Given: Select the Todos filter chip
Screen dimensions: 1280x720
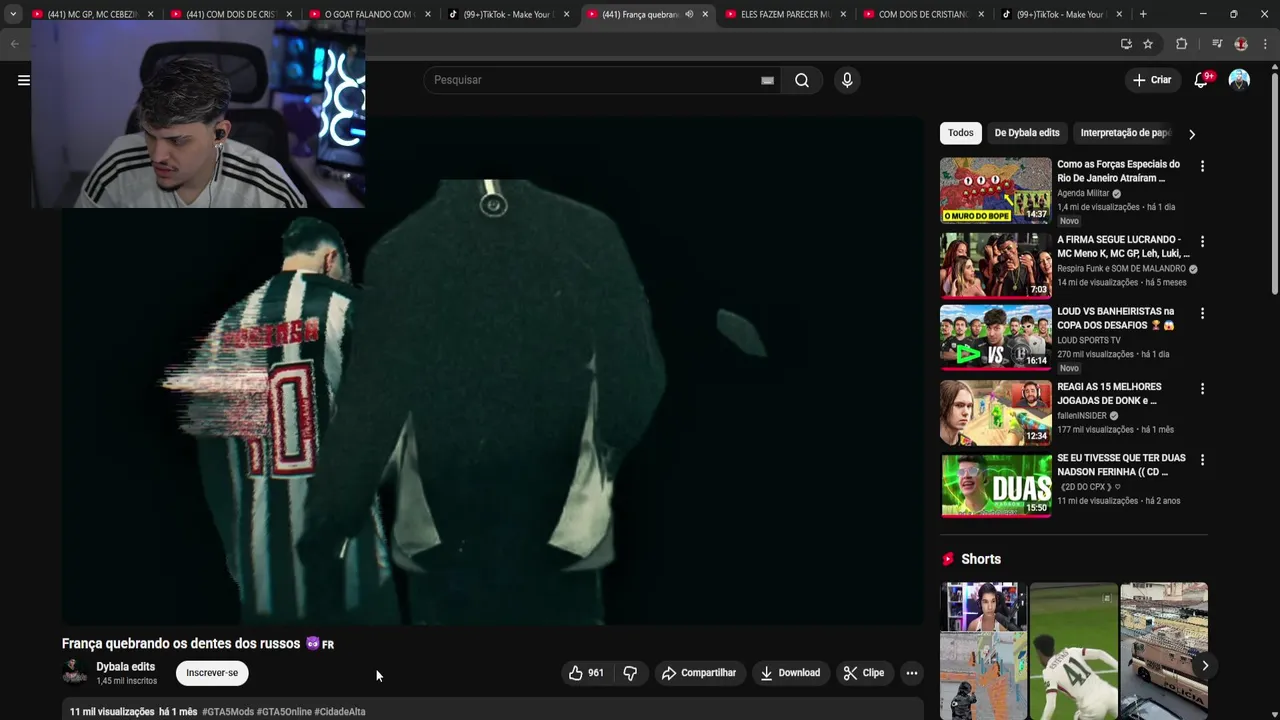Looking at the screenshot, I should pos(960,133).
